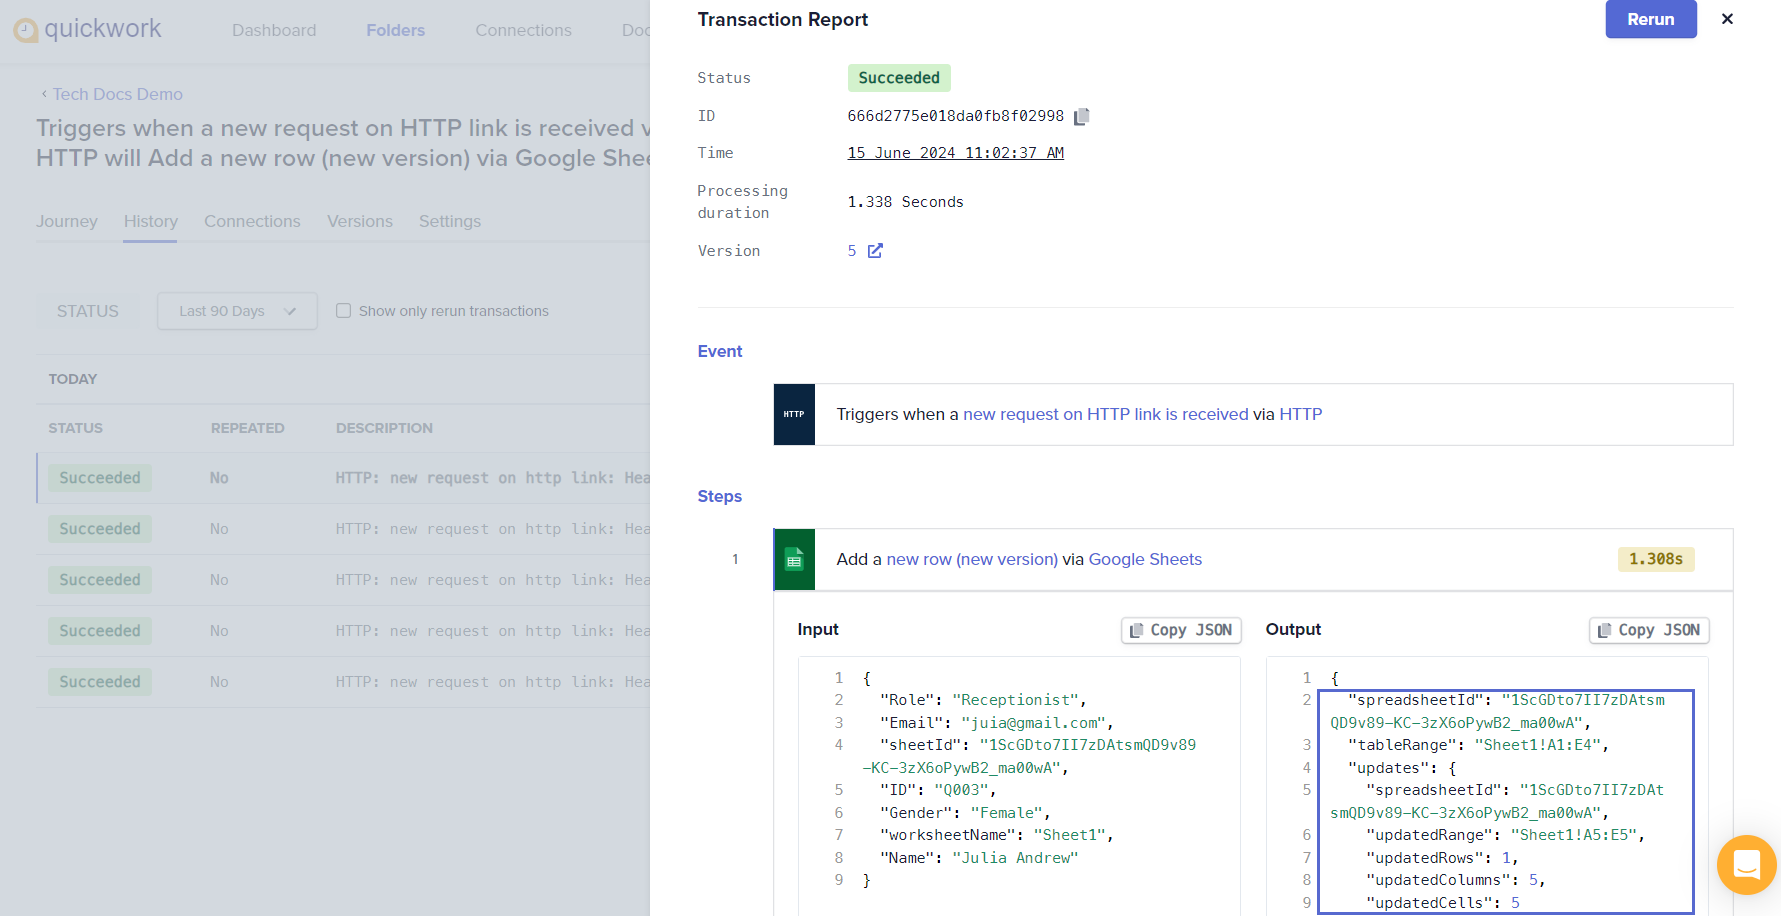Select the first Succeeded transaction row
The image size is (1781, 916).
343,478
